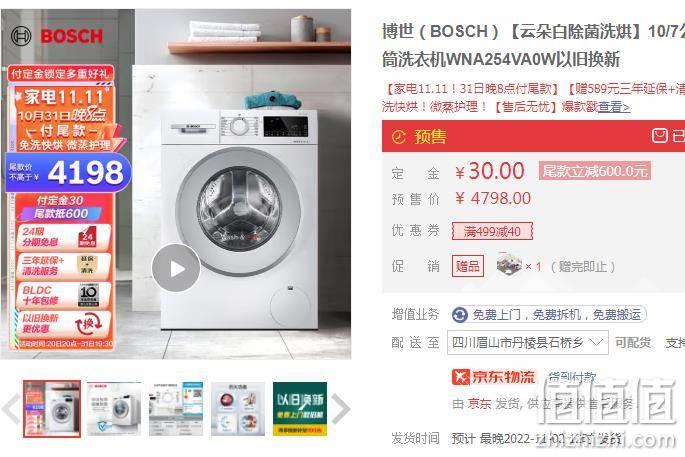Click the 尾款立减600.0元 tag
The height and width of the screenshot is (457, 685).
[x=595, y=171]
